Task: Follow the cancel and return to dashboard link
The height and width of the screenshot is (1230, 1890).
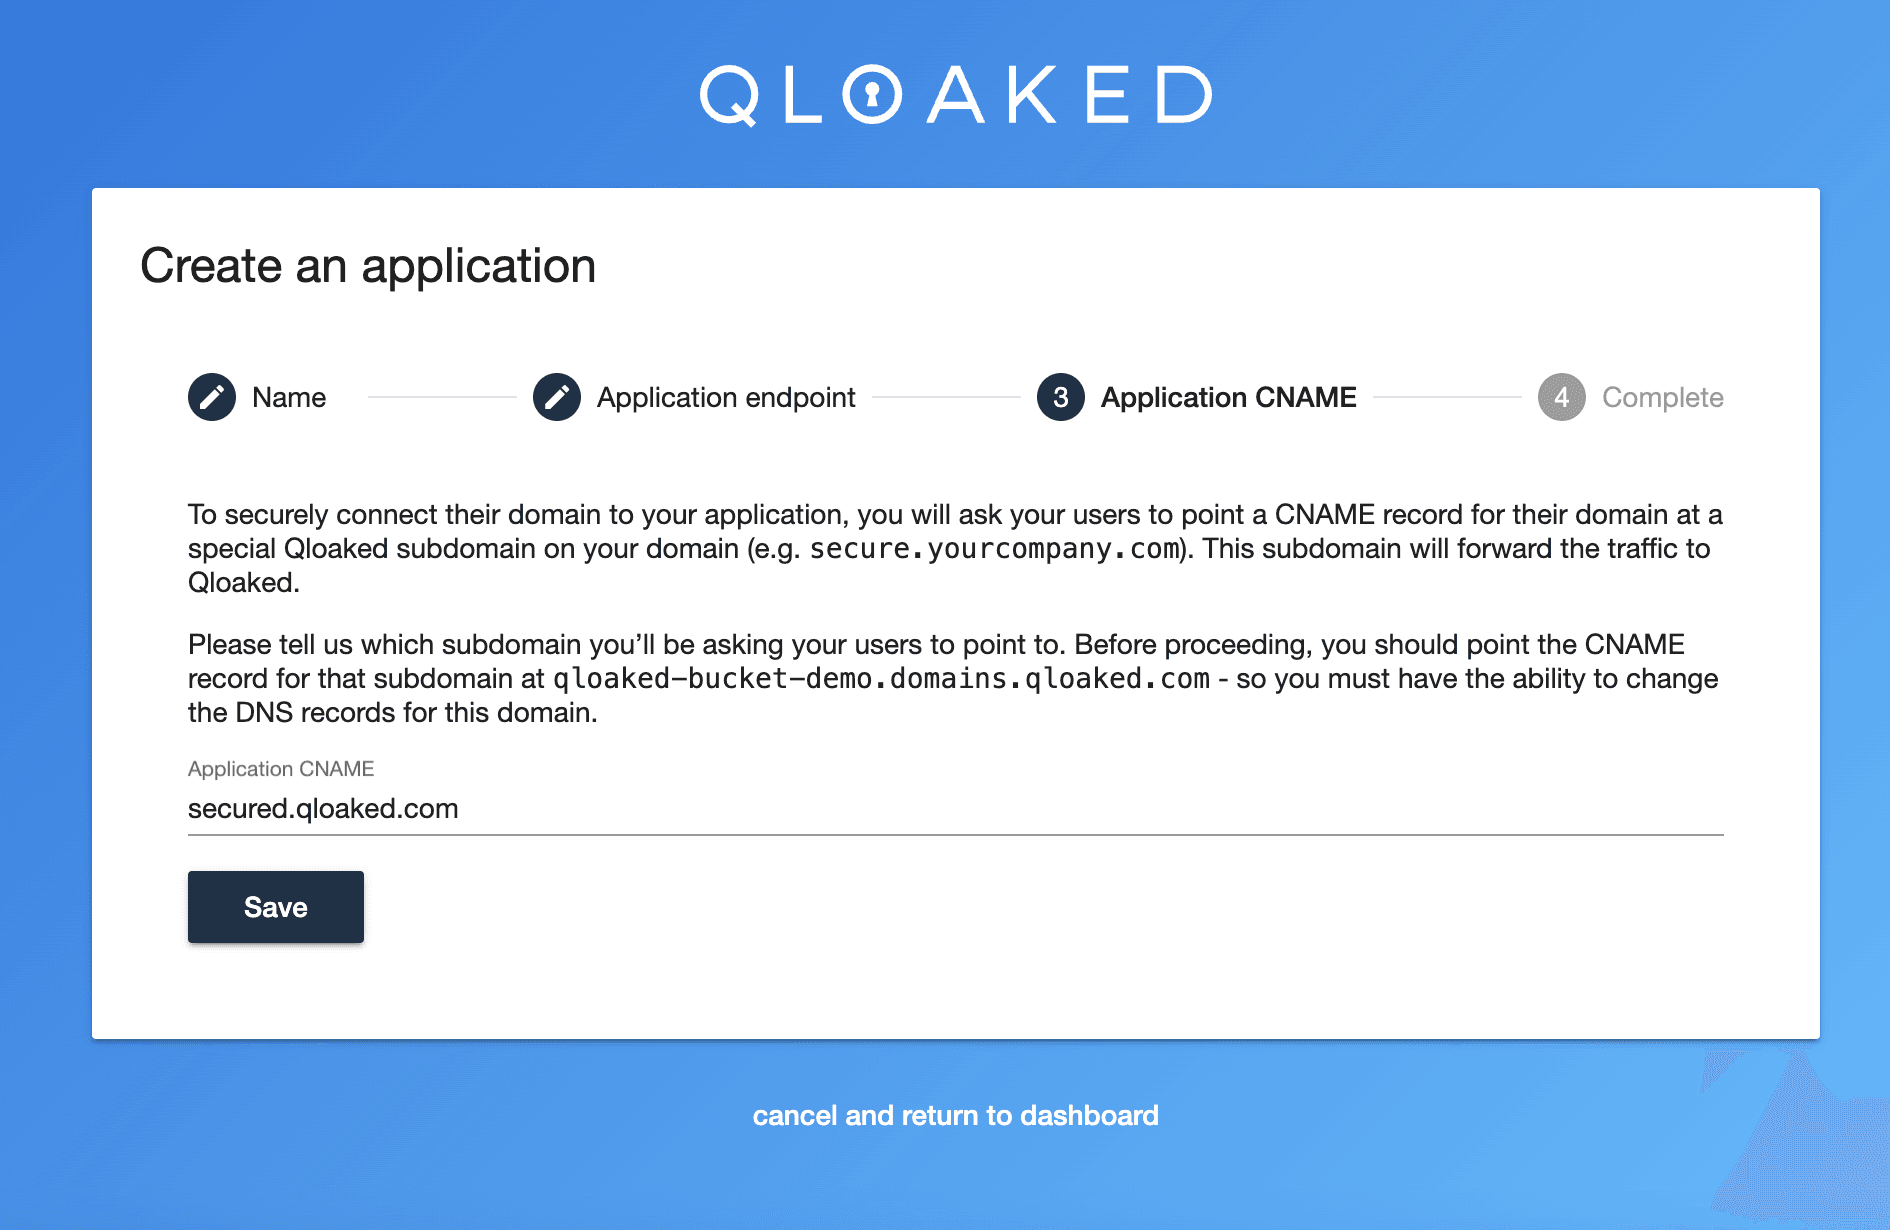Action: click(955, 1116)
